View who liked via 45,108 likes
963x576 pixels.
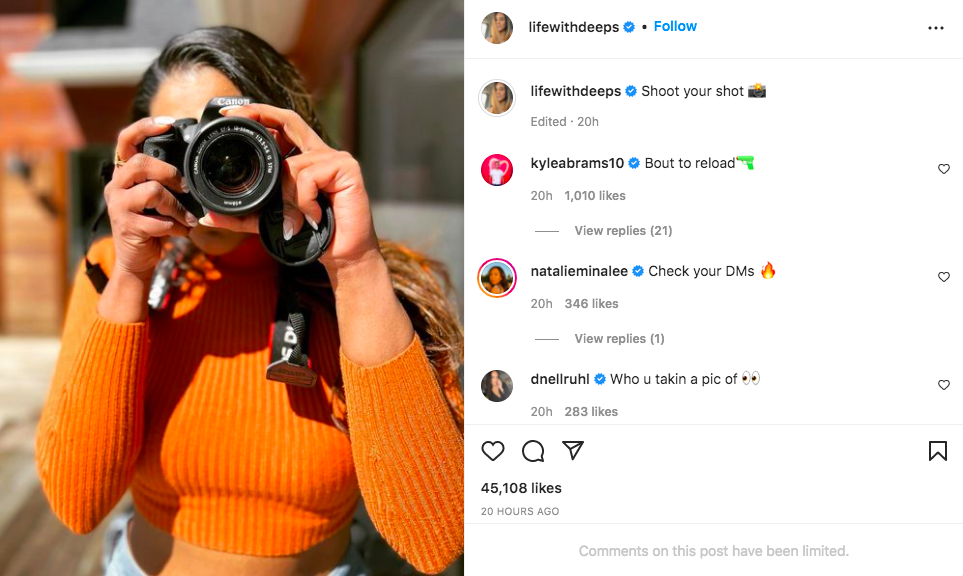point(521,488)
